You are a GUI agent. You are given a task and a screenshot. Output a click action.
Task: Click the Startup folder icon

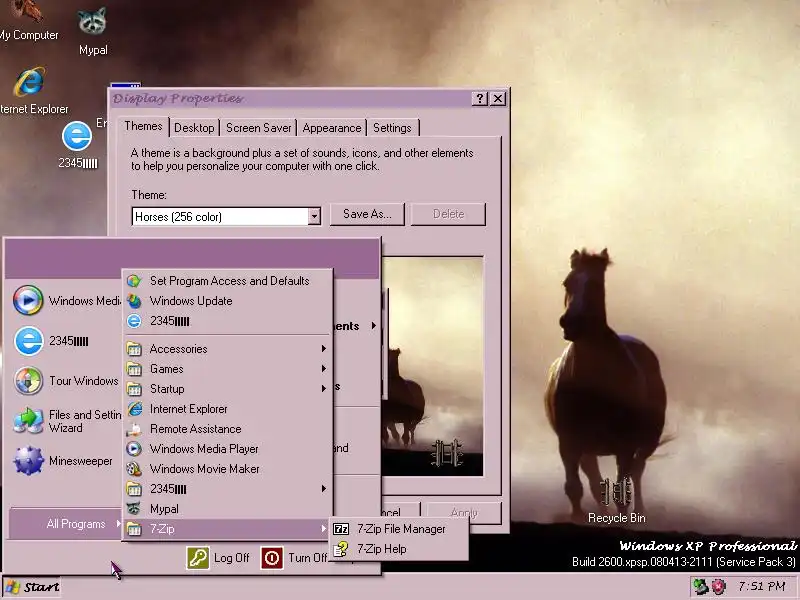(x=134, y=389)
